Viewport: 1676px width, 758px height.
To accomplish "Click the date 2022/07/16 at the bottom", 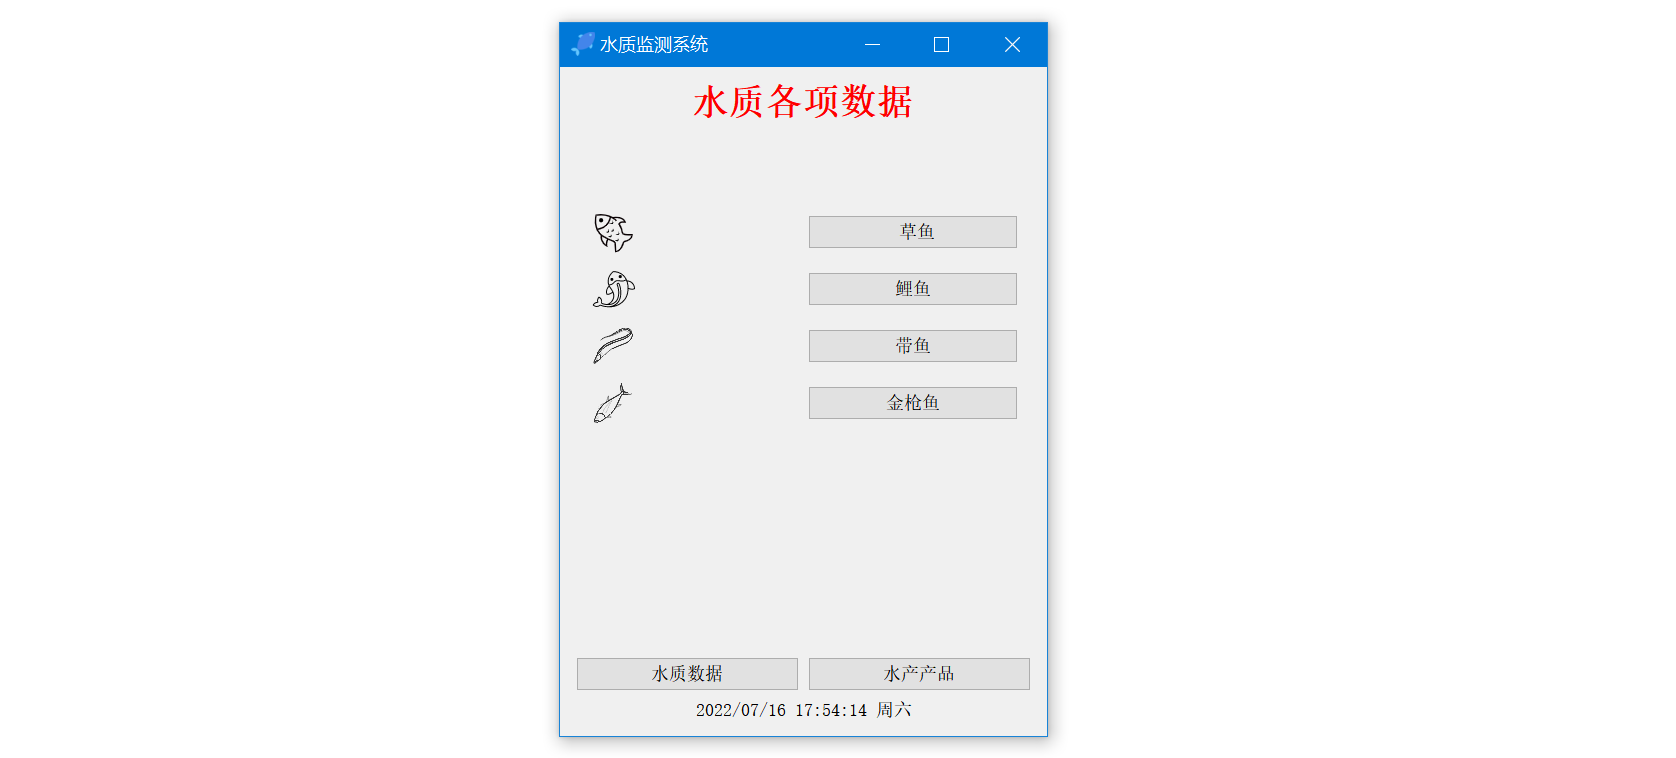I will (x=741, y=710).
